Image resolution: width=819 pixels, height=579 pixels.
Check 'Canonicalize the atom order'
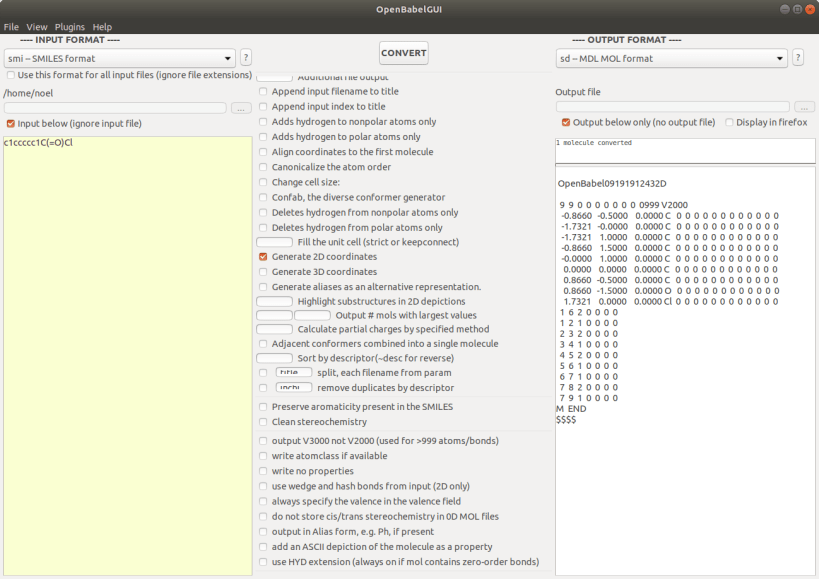click(x=263, y=167)
